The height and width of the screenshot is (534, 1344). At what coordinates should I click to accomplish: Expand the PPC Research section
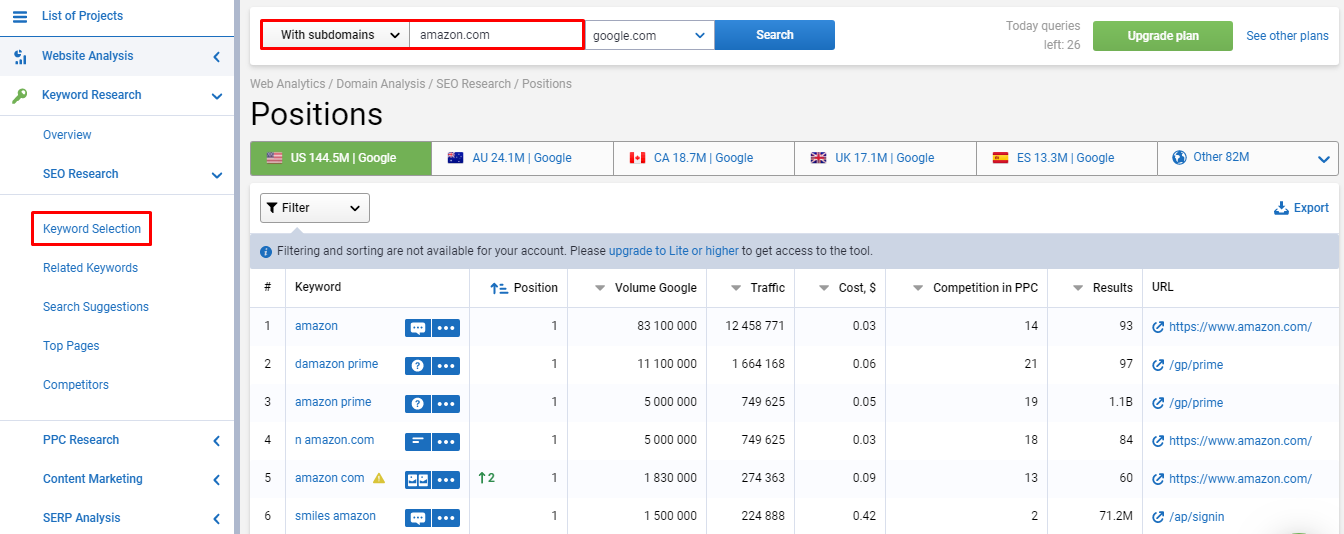coord(217,441)
